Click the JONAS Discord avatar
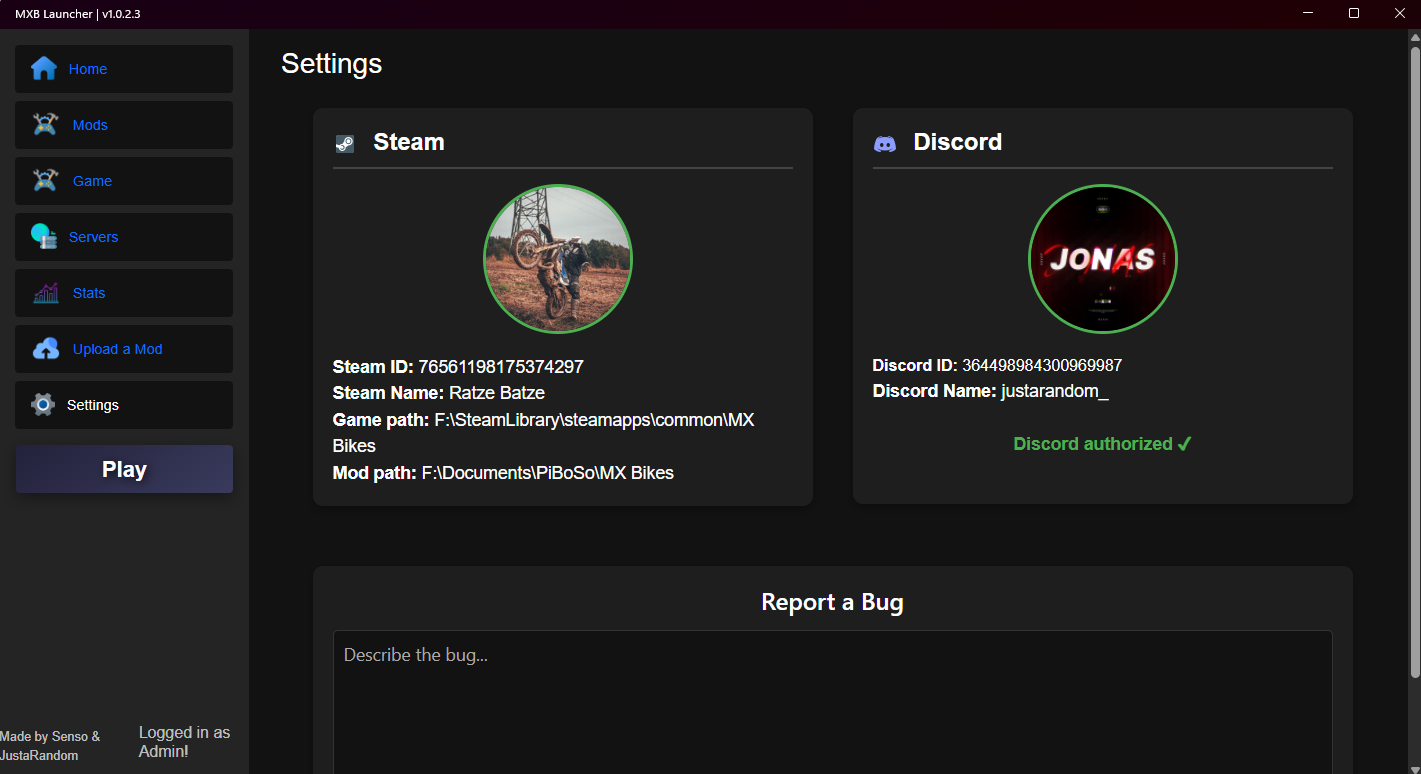Viewport: 1421px width, 774px height. (1102, 259)
